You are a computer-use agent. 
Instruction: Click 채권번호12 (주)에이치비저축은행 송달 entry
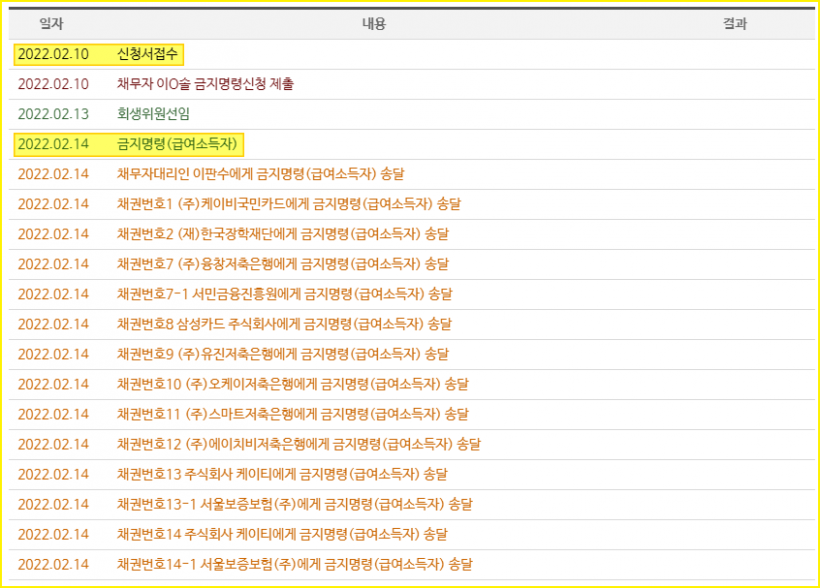pyautogui.click(x=299, y=444)
